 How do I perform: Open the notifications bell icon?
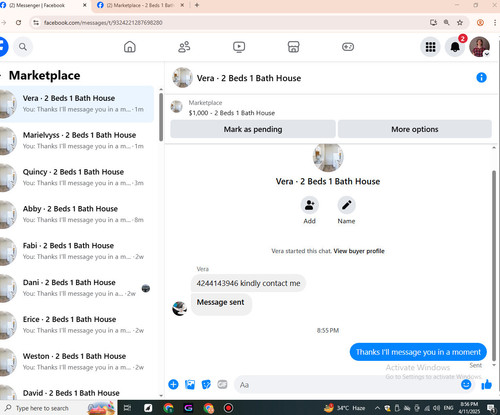(455, 47)
